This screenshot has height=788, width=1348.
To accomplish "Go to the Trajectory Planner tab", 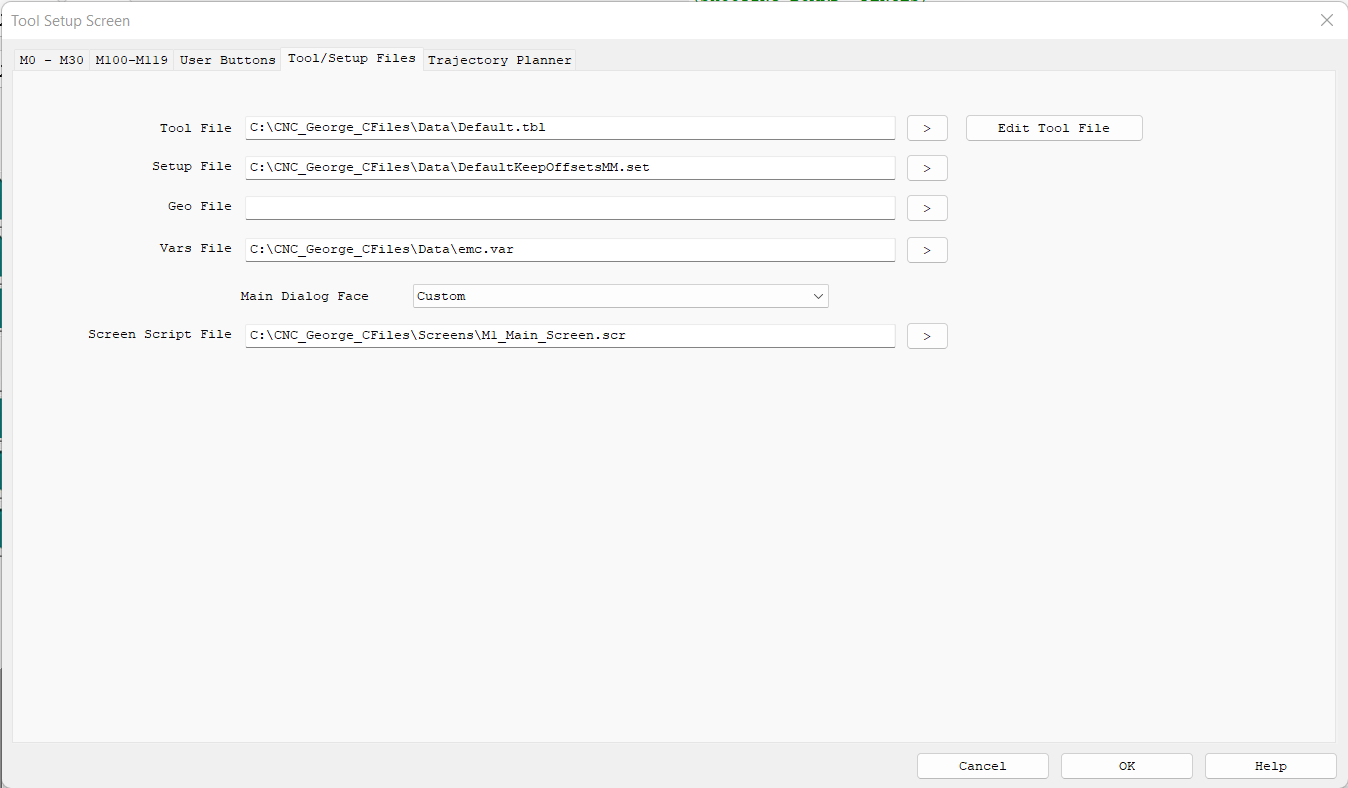I will (x=499, y=60).
